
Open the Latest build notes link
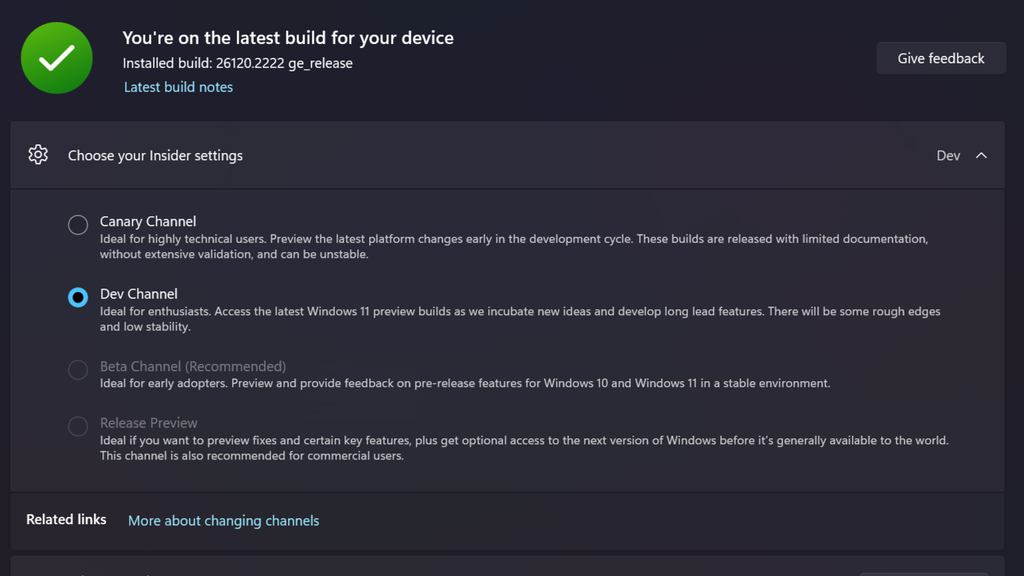click(178, 87)
